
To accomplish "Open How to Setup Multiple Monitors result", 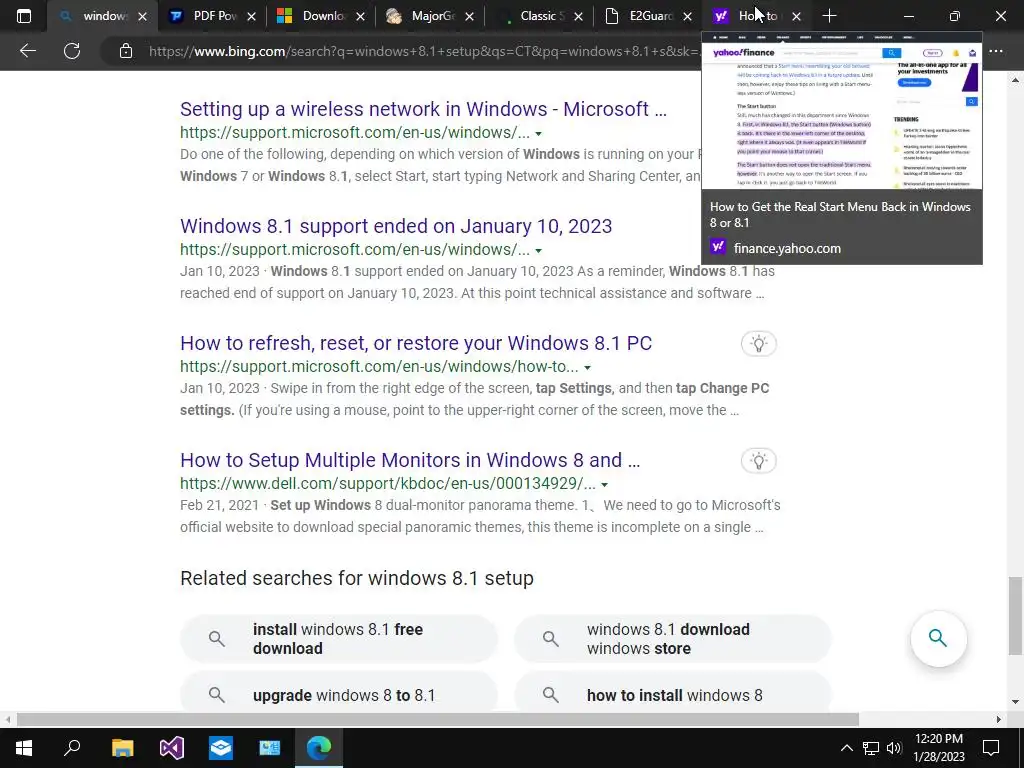I will tap(410, 460).
